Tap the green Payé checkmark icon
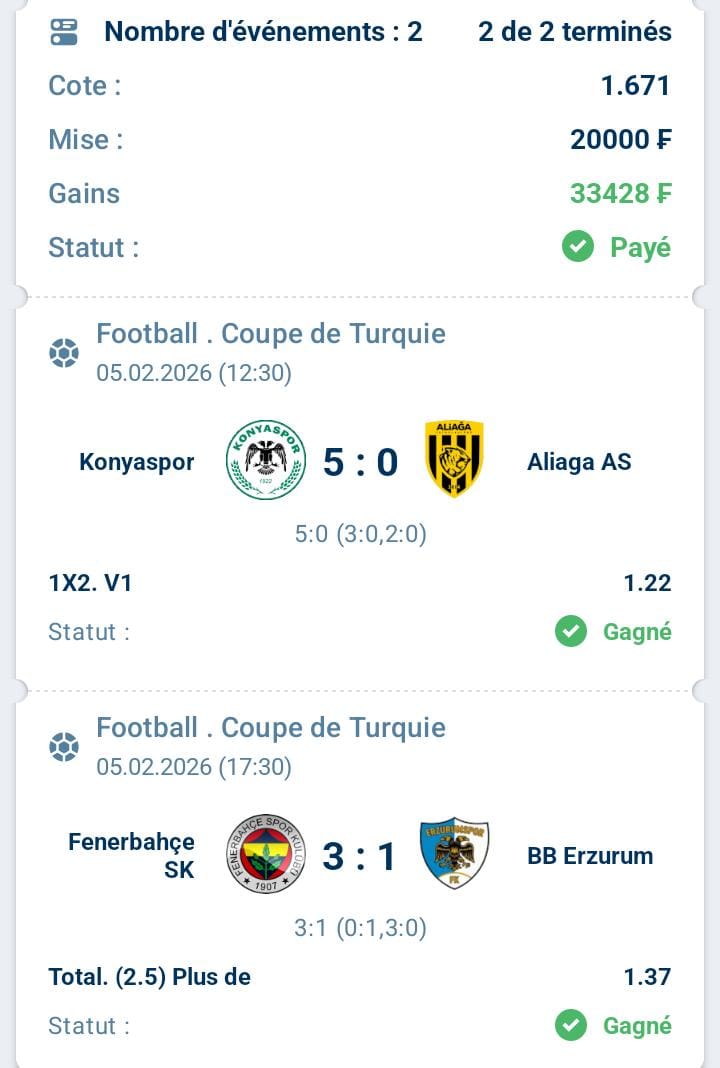 [578, 247]
